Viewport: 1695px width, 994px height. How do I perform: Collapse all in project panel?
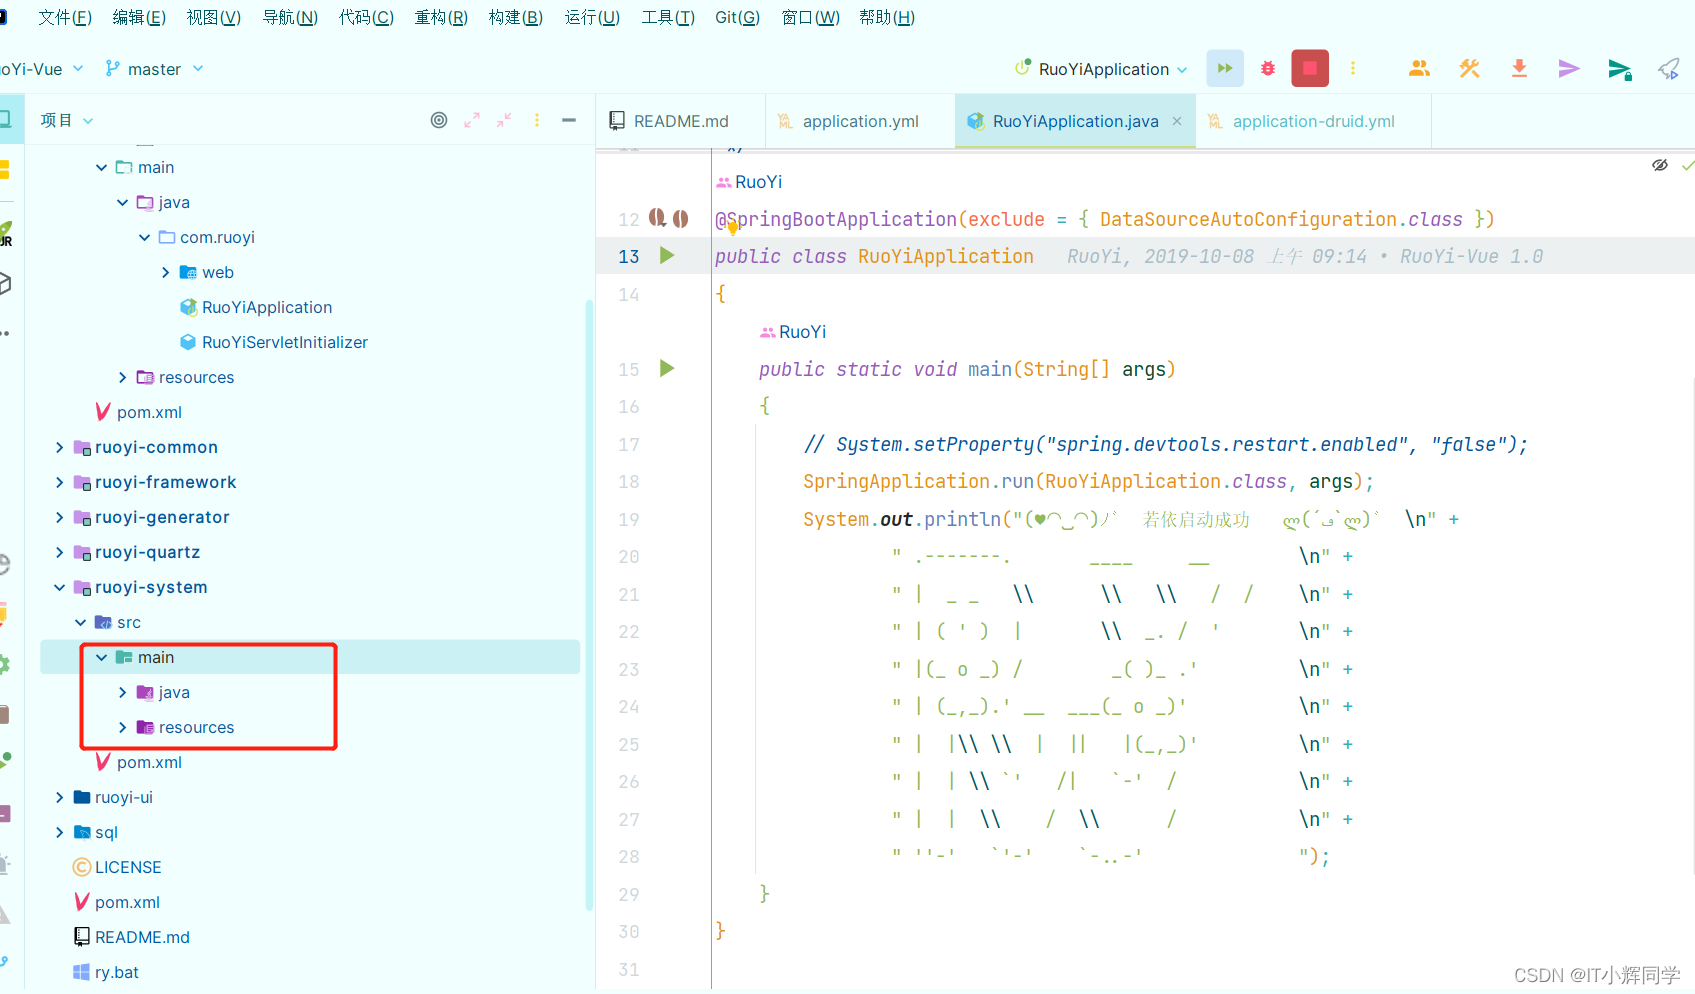[504, 120]
